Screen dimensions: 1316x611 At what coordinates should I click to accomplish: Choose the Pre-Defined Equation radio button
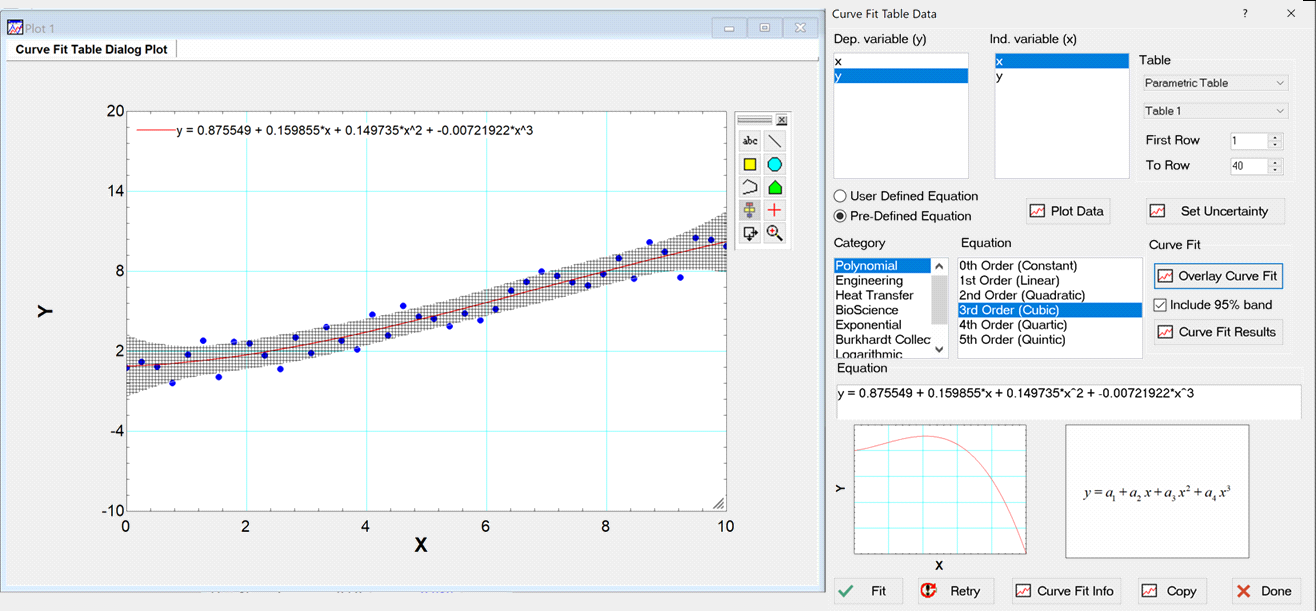tap(840, 216)
